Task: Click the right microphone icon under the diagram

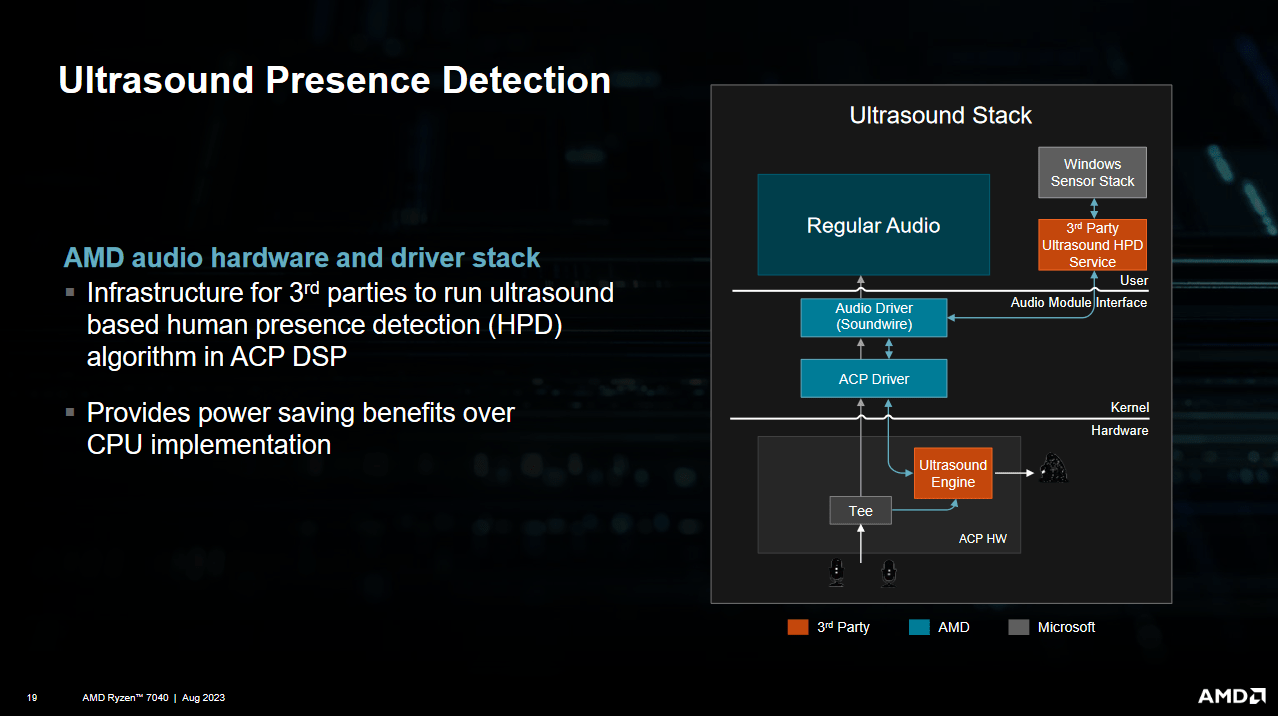Action: [x=888, y=572]
